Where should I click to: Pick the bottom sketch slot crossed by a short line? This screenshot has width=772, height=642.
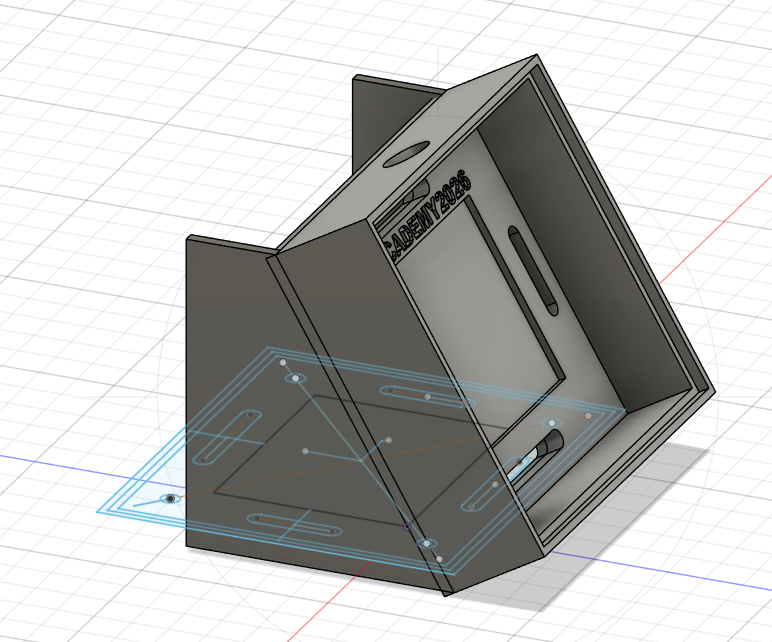pos(294,525)
